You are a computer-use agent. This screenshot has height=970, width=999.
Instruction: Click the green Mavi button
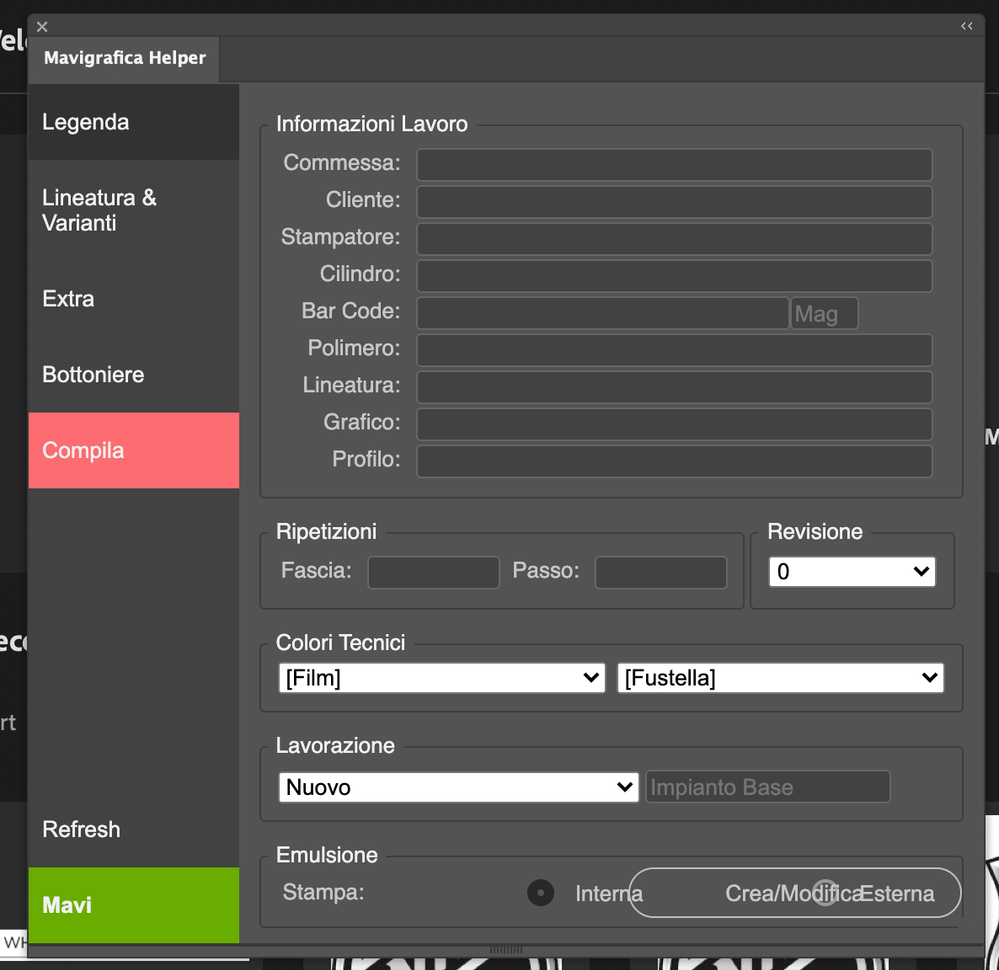click(64, 905)
